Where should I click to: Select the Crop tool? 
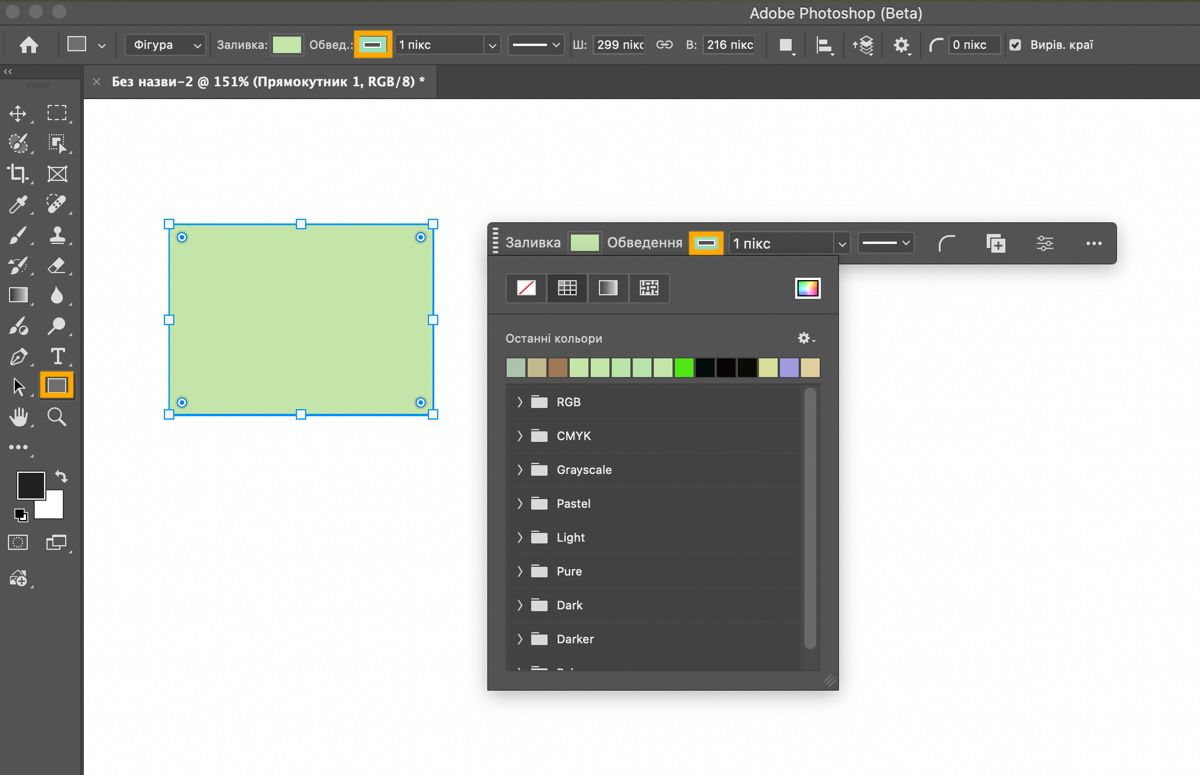coord(18,174)
